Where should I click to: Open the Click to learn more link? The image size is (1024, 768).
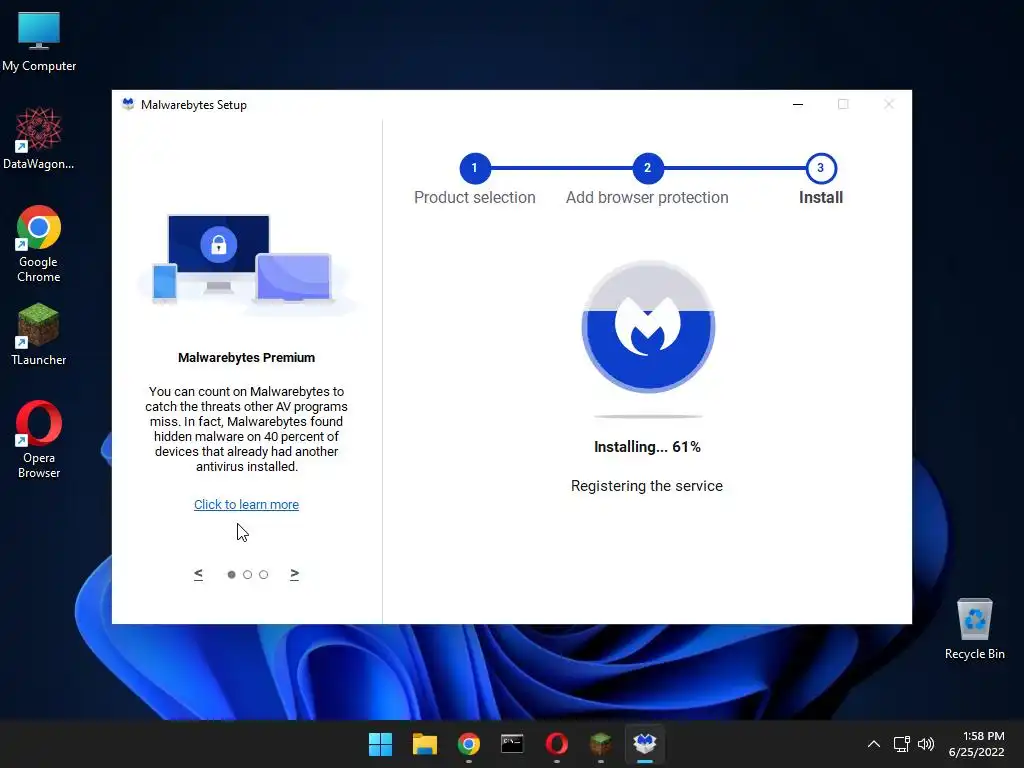[x=246, y=504]
